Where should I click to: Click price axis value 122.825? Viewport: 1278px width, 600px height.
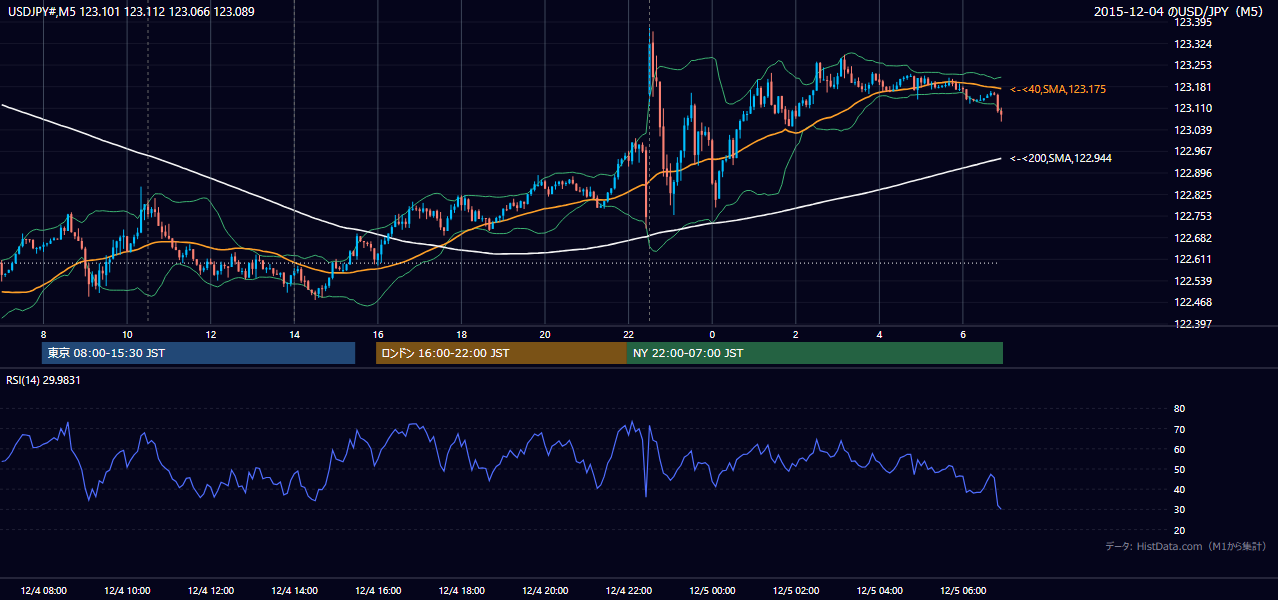click(1192, 195)
